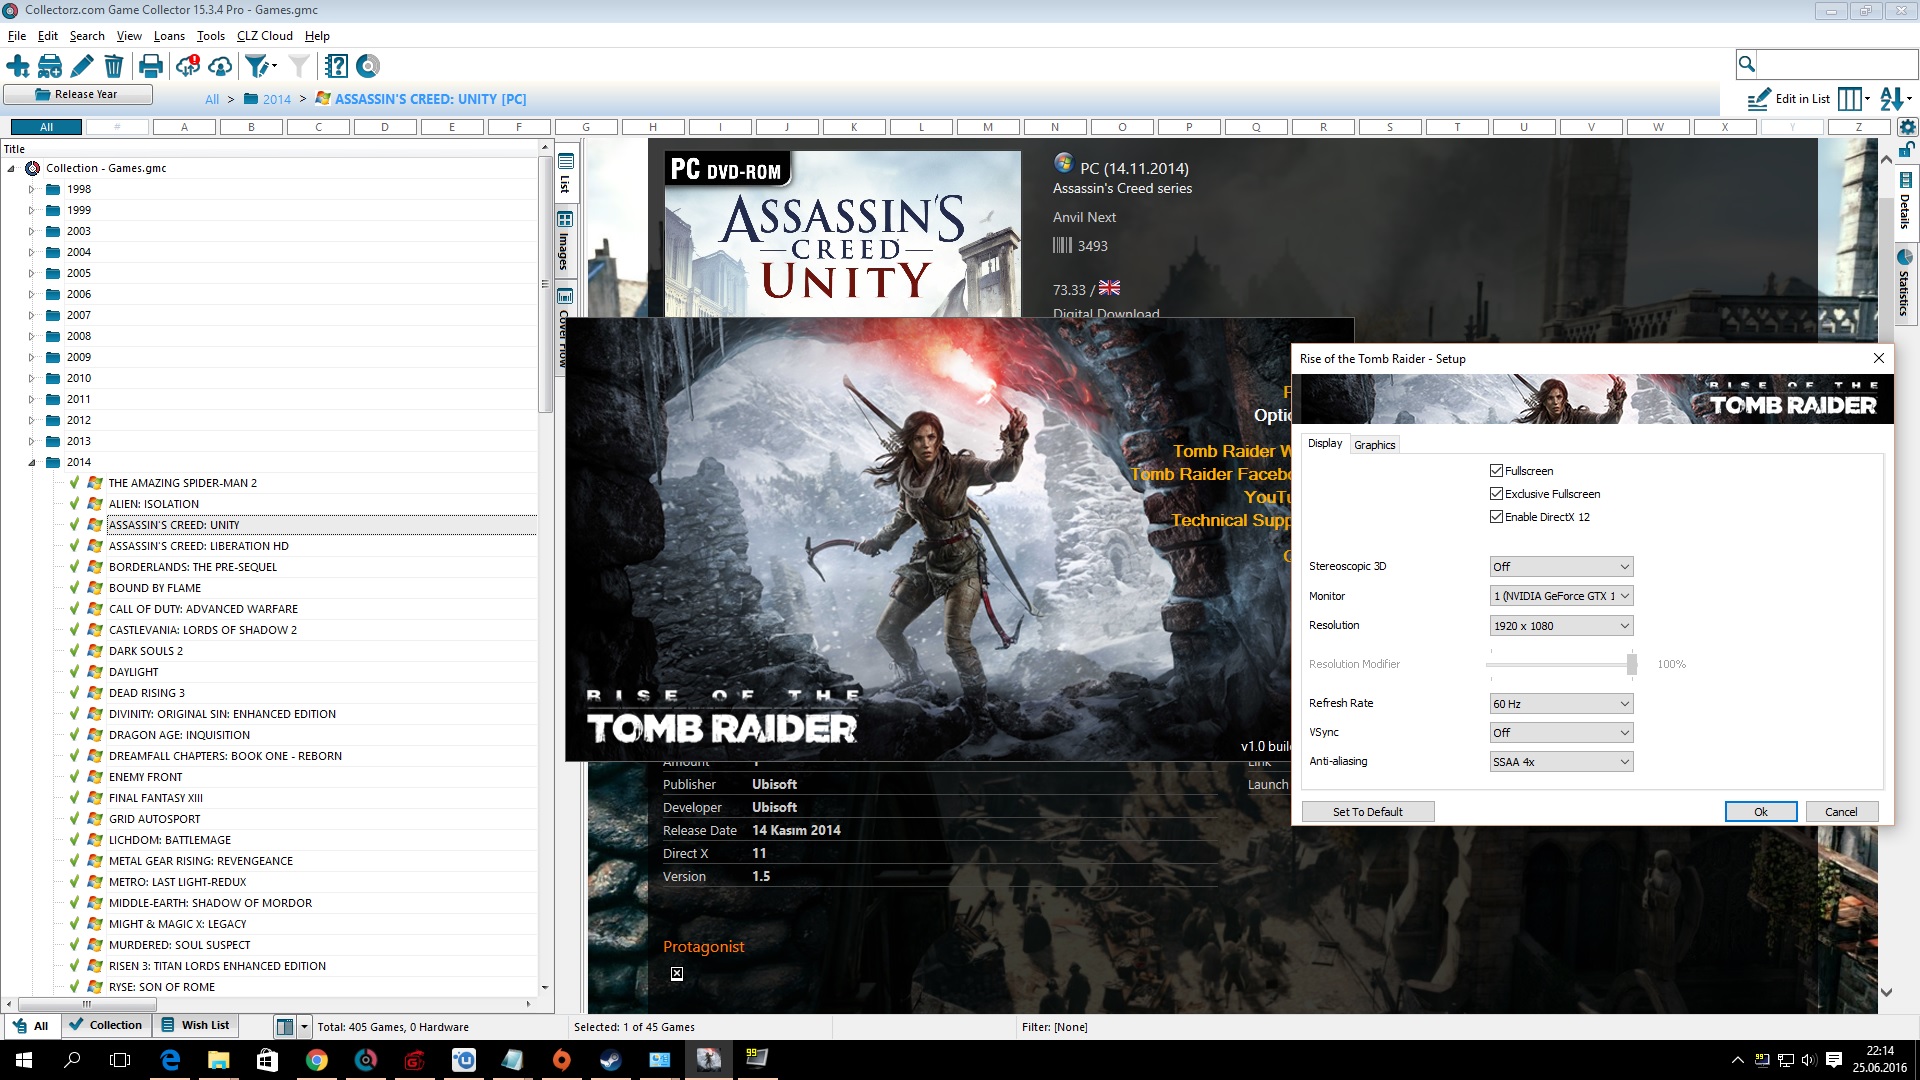
Task: Open Steam from the taskbar
Action: [x=610, y=1060]
